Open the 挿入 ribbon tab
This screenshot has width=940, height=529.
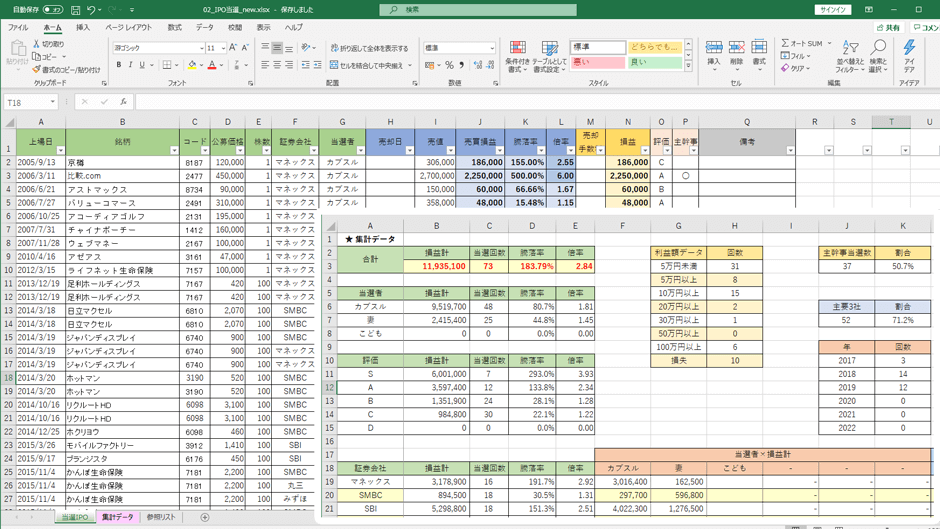(x=83, y=28)
